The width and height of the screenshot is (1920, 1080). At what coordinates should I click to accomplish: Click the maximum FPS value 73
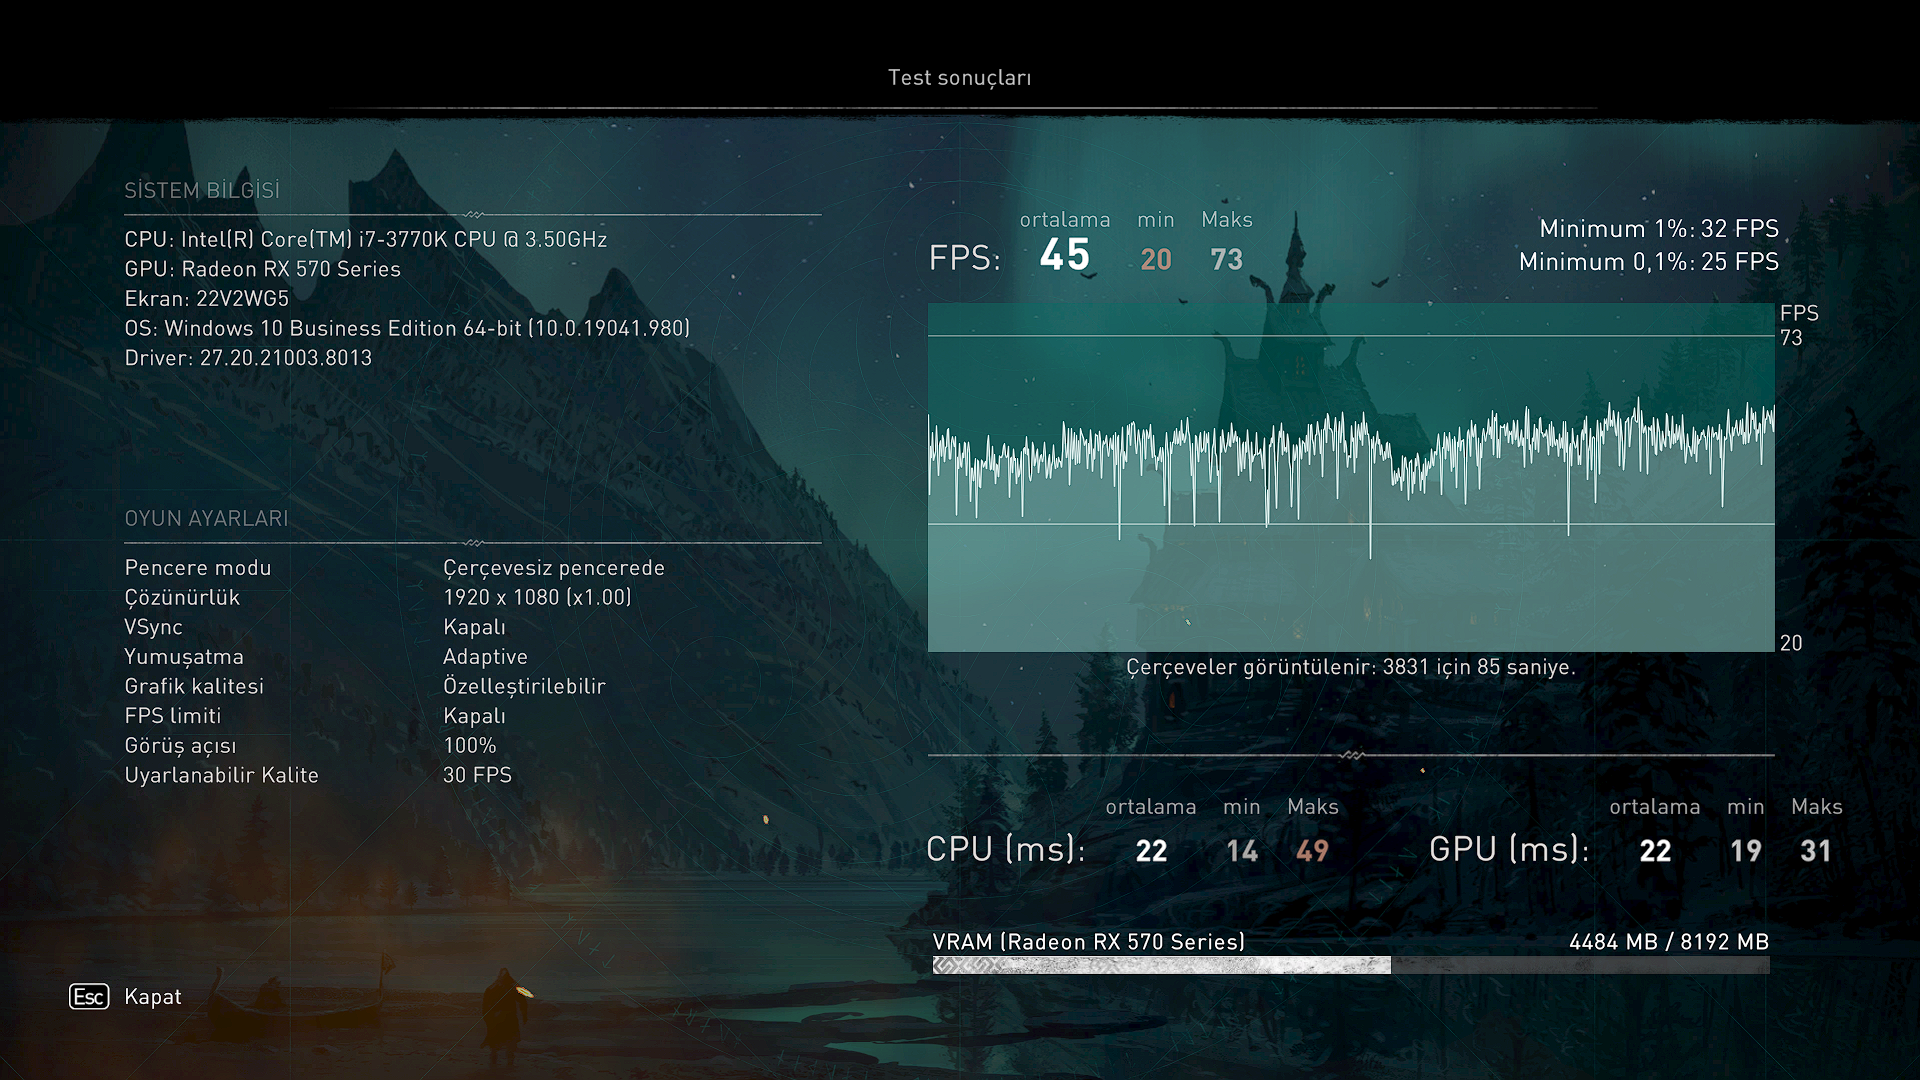pyautogui.click(x=1227, y=260)
